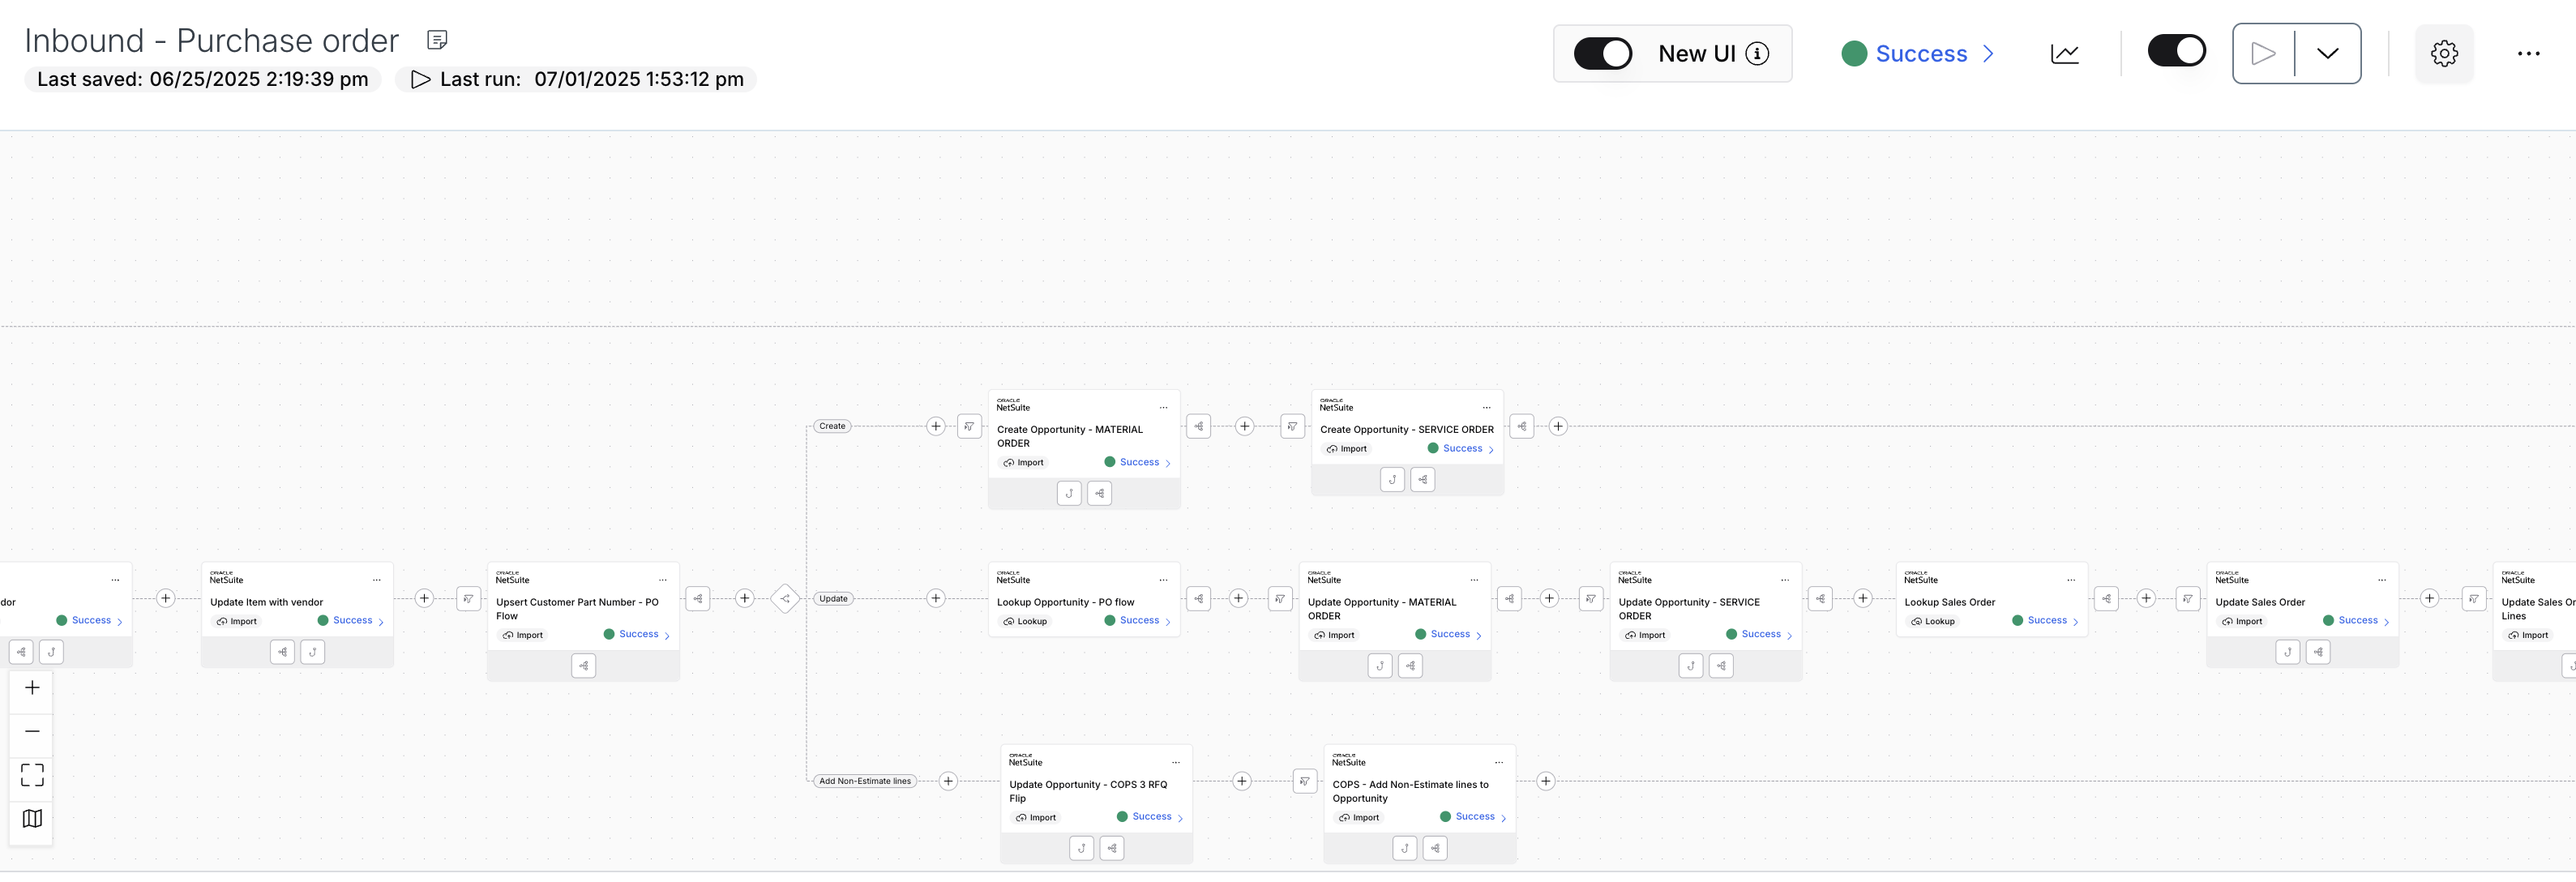Screen dimensions: 2576x882
Task: Add step after Add Non-Estimate lines label
Action: (x=948, y=782)
